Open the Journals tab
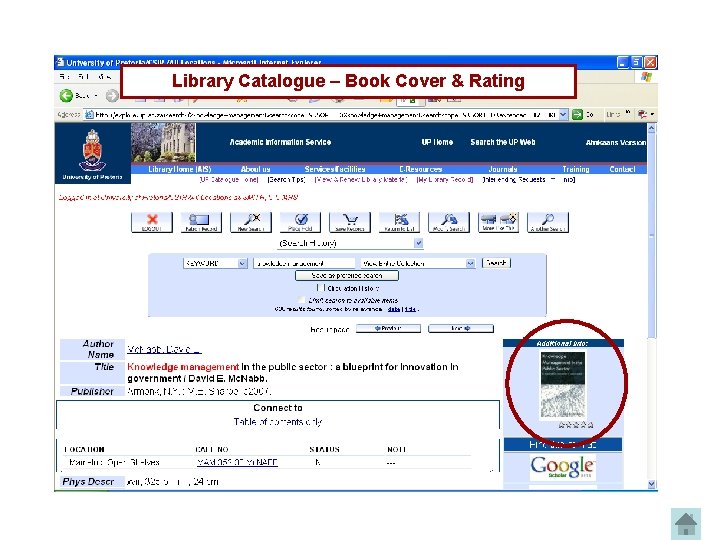This screenshot has height=540, width=720. click(503, 169)
